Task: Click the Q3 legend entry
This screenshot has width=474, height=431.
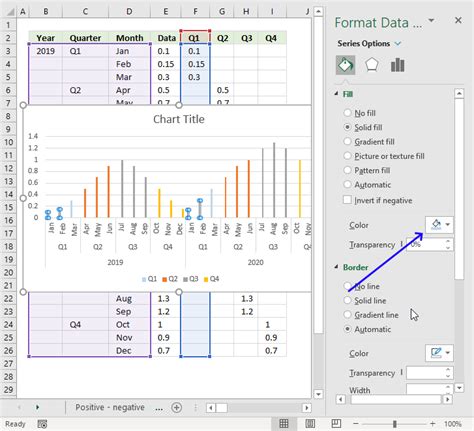Action: [x=191, y=279]
